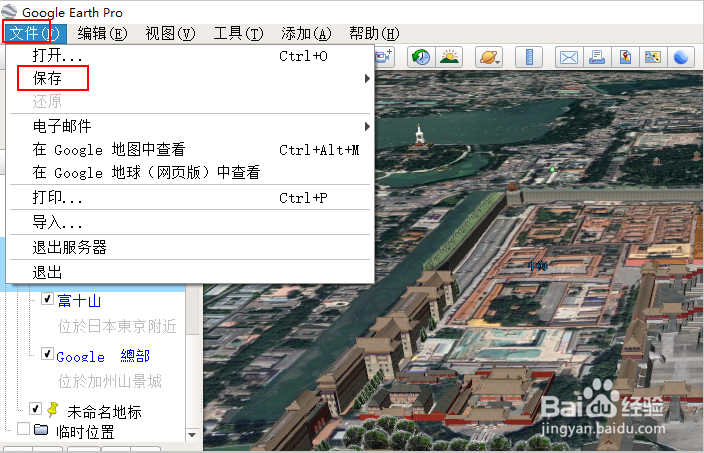Select the 未命名地标 tree item
Viewport: 704px width, 453px height.
pos(104,412)
